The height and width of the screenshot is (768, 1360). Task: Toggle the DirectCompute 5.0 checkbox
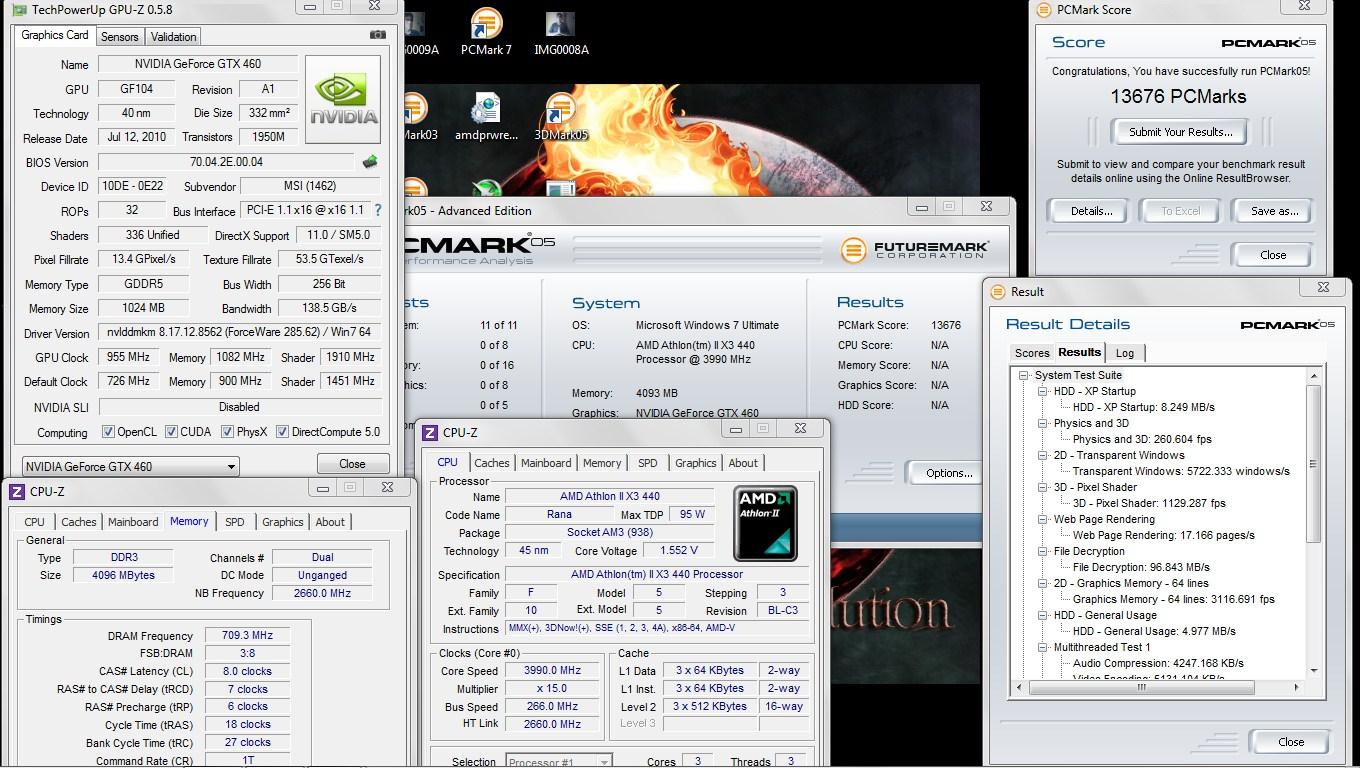tap(282, 432)
